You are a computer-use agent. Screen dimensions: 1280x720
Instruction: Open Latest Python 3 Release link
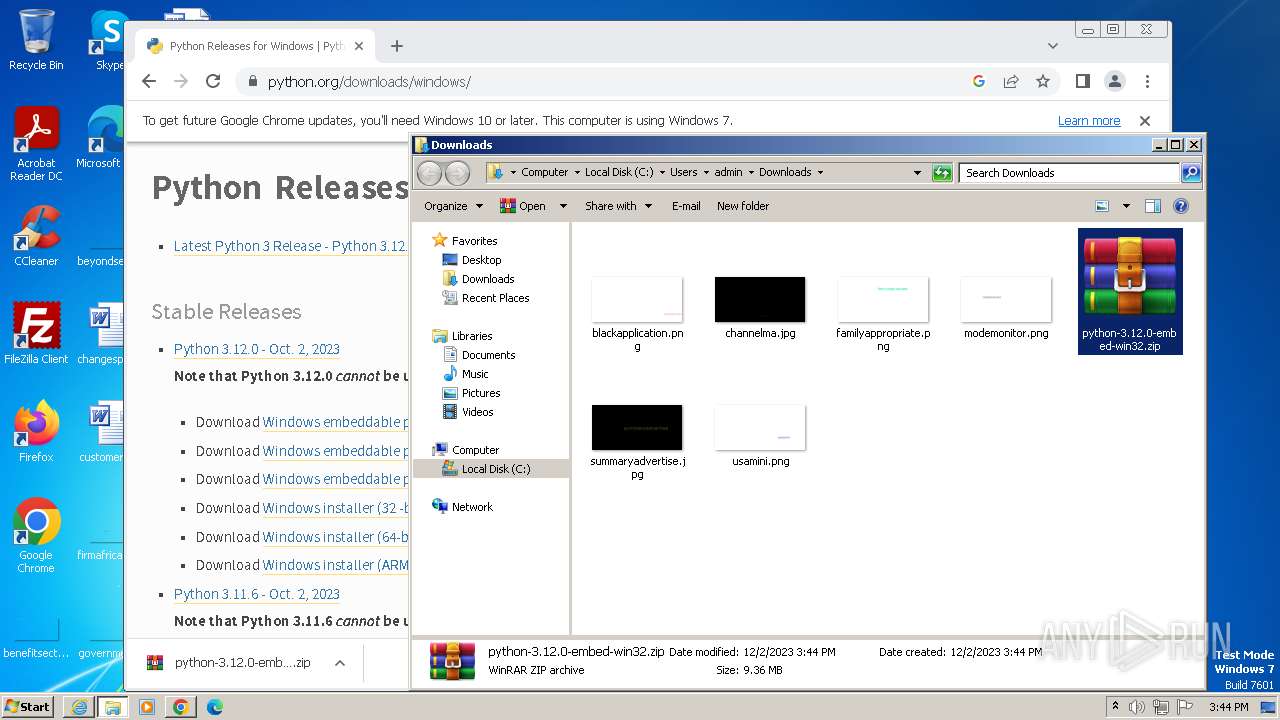pos(290,246)
